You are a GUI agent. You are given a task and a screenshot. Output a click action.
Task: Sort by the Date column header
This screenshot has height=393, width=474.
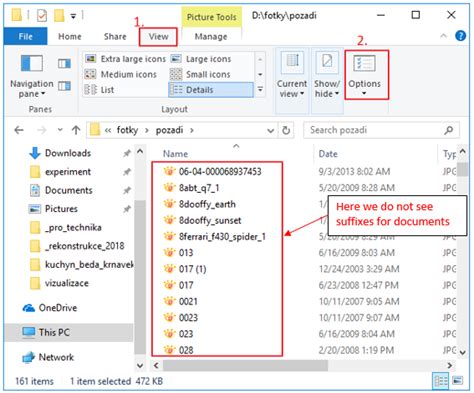[328, 154]
